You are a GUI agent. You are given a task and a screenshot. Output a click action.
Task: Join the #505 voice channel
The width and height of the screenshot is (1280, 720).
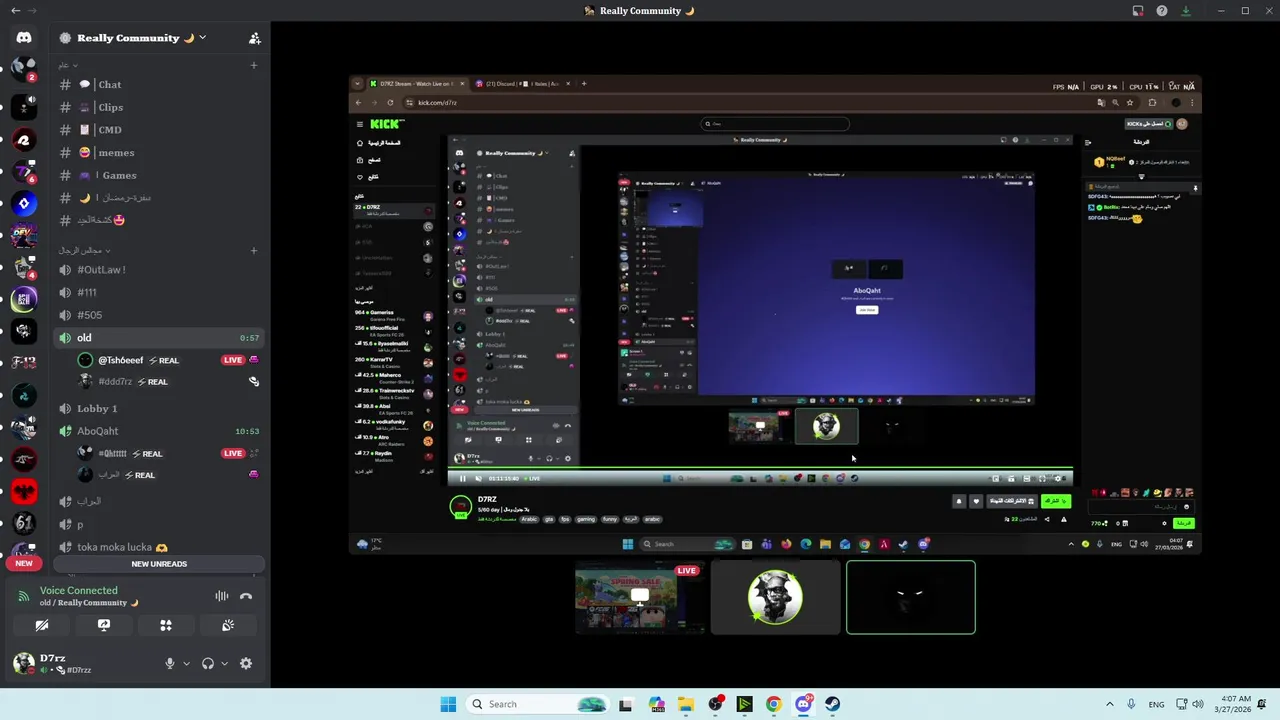160,315
